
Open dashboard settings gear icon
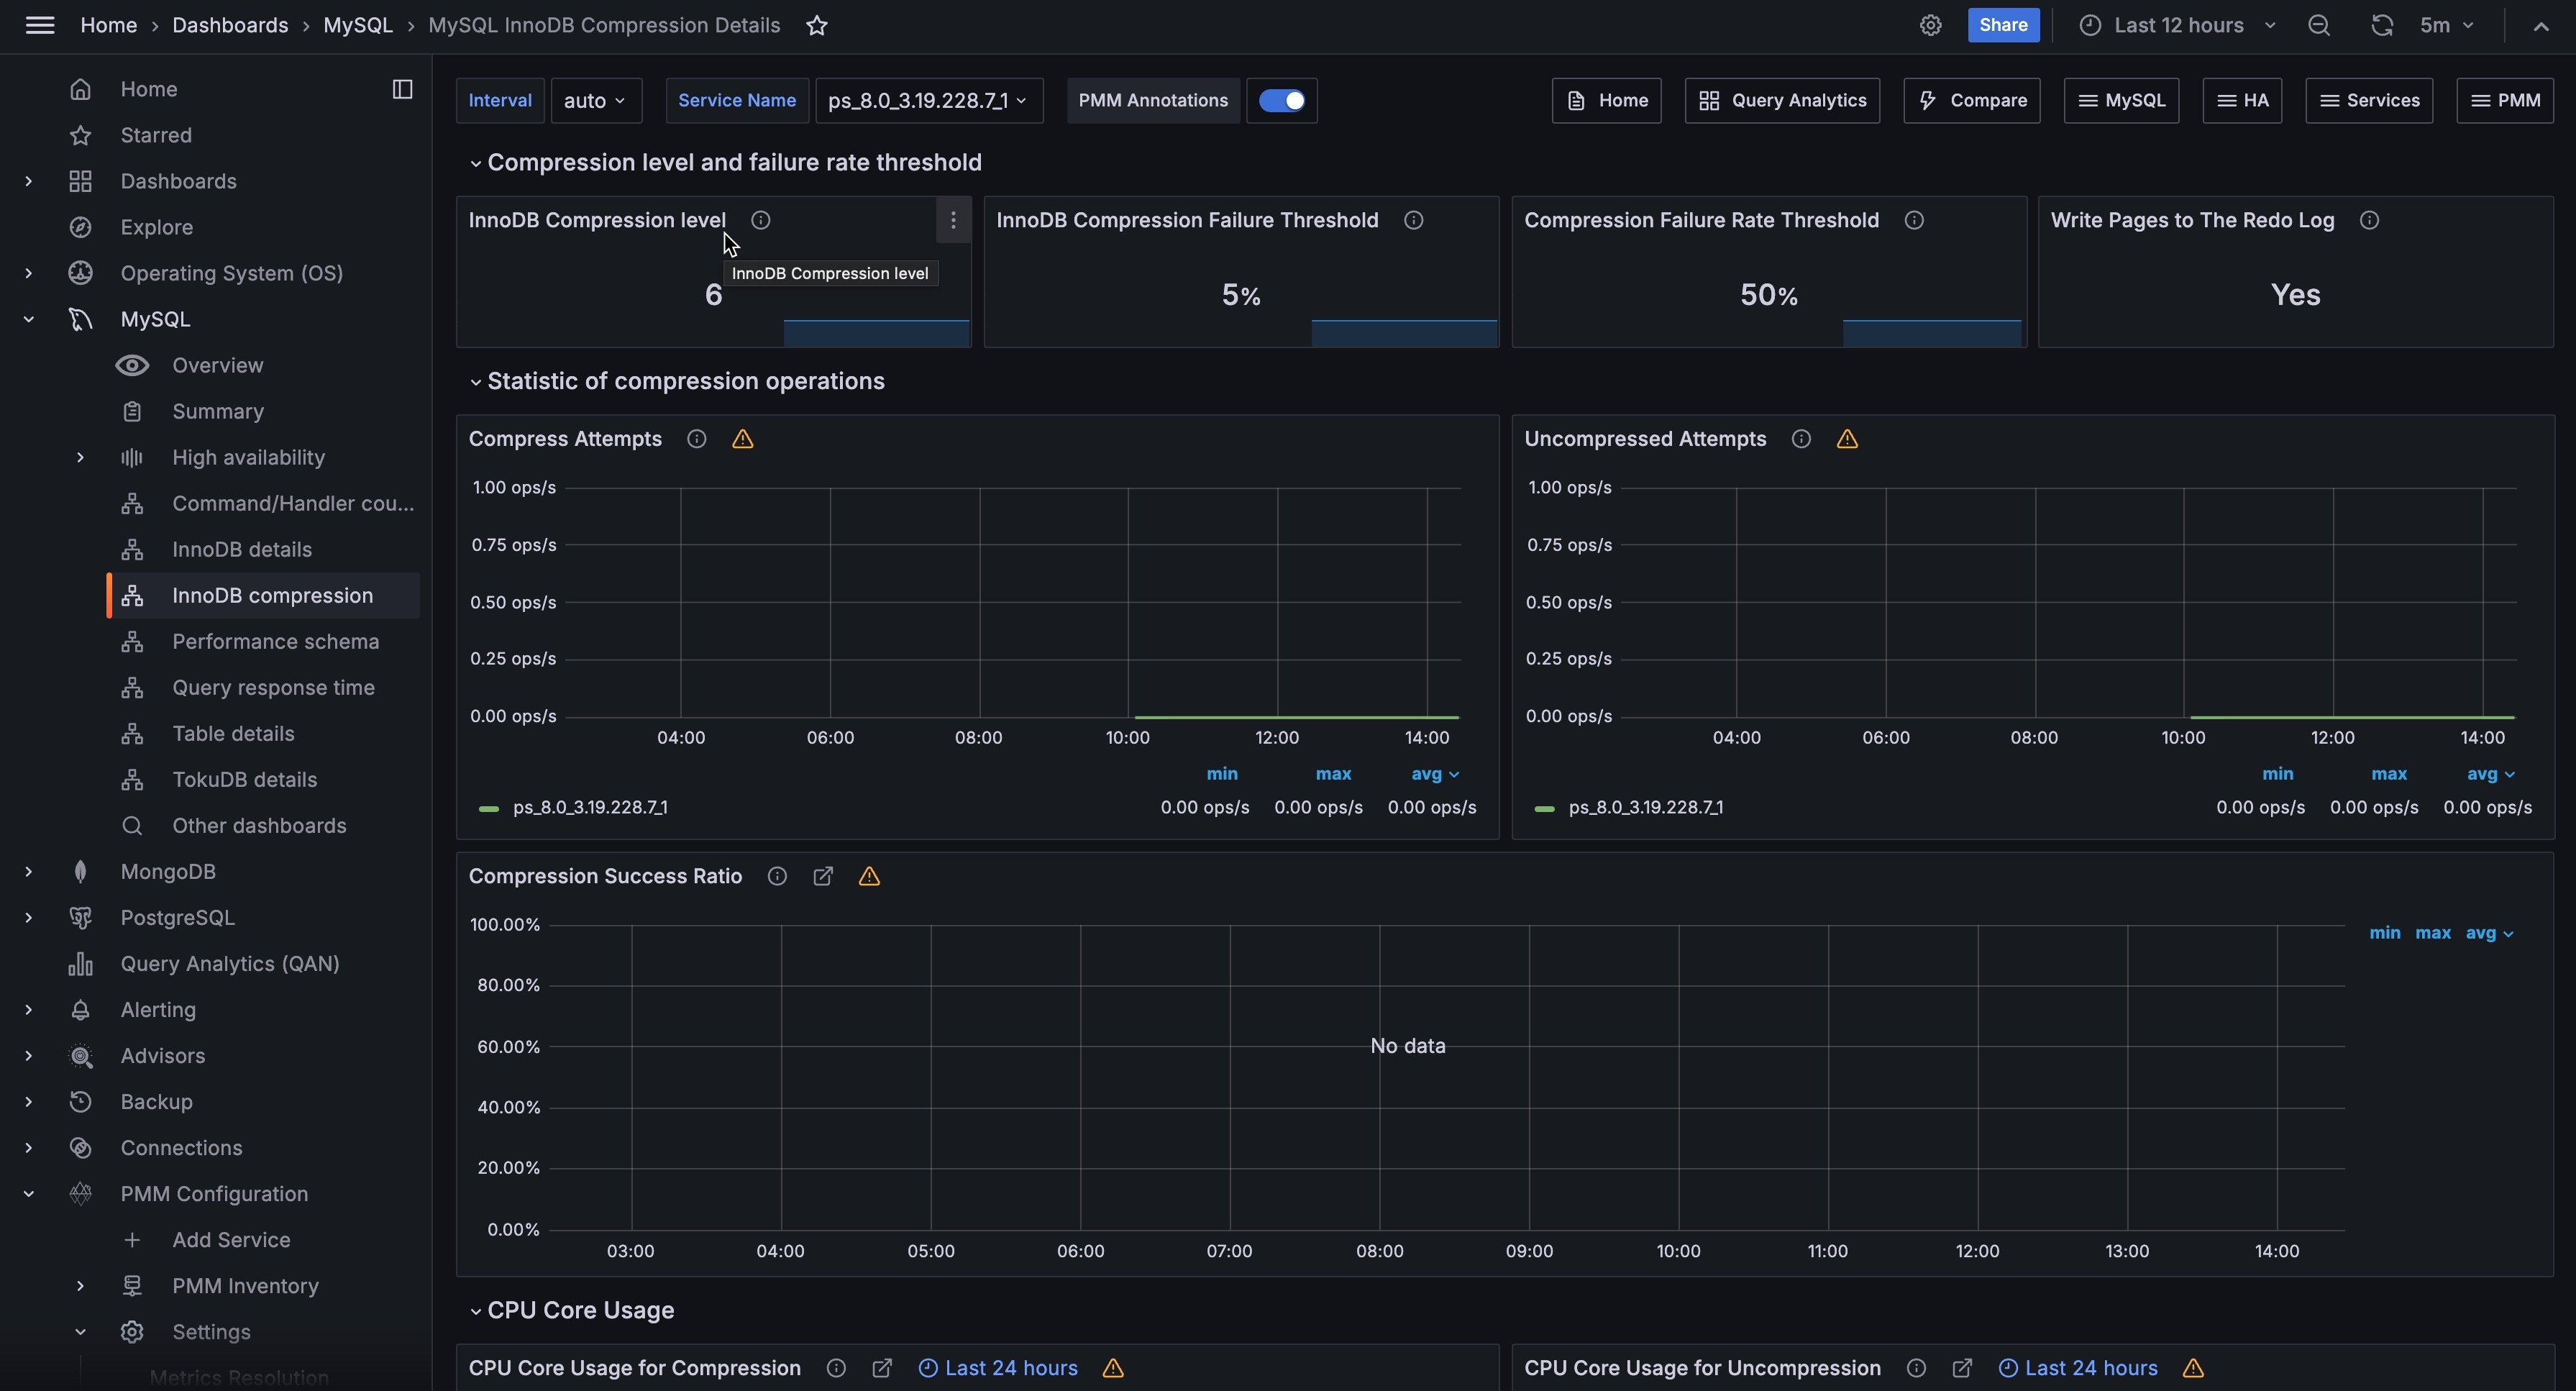[x=1930, y=26]
